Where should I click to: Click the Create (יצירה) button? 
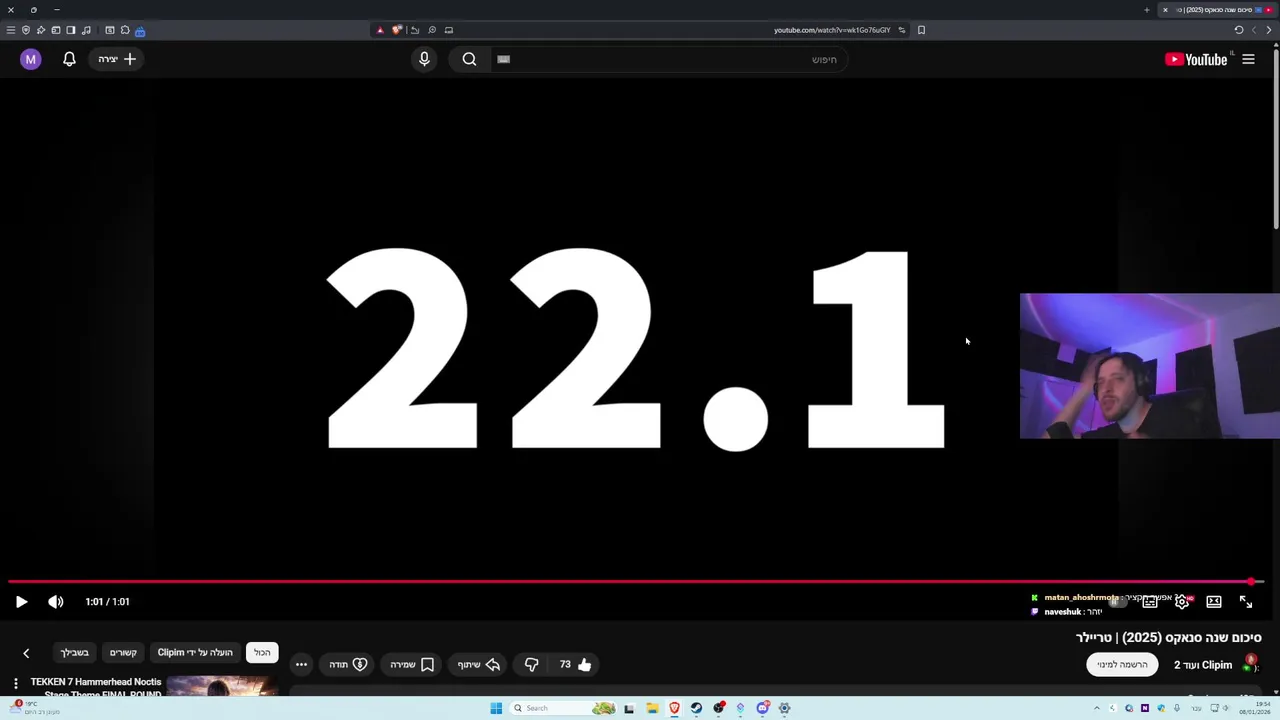[x=117, y=59]
